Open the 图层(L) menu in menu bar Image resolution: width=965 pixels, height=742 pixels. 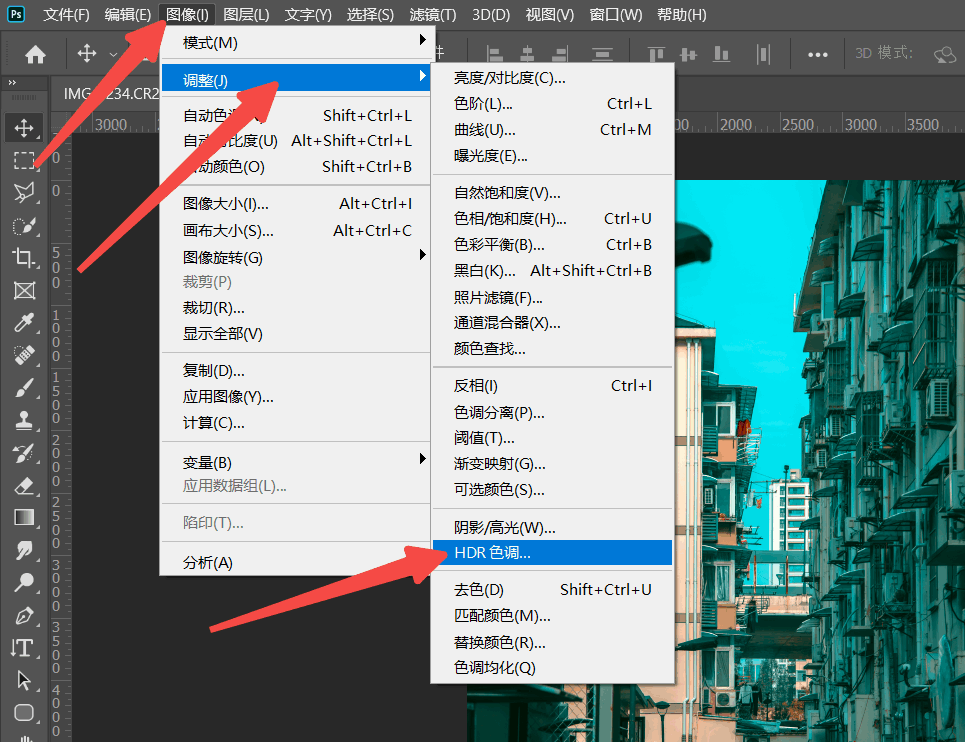[x=246, y=15]
